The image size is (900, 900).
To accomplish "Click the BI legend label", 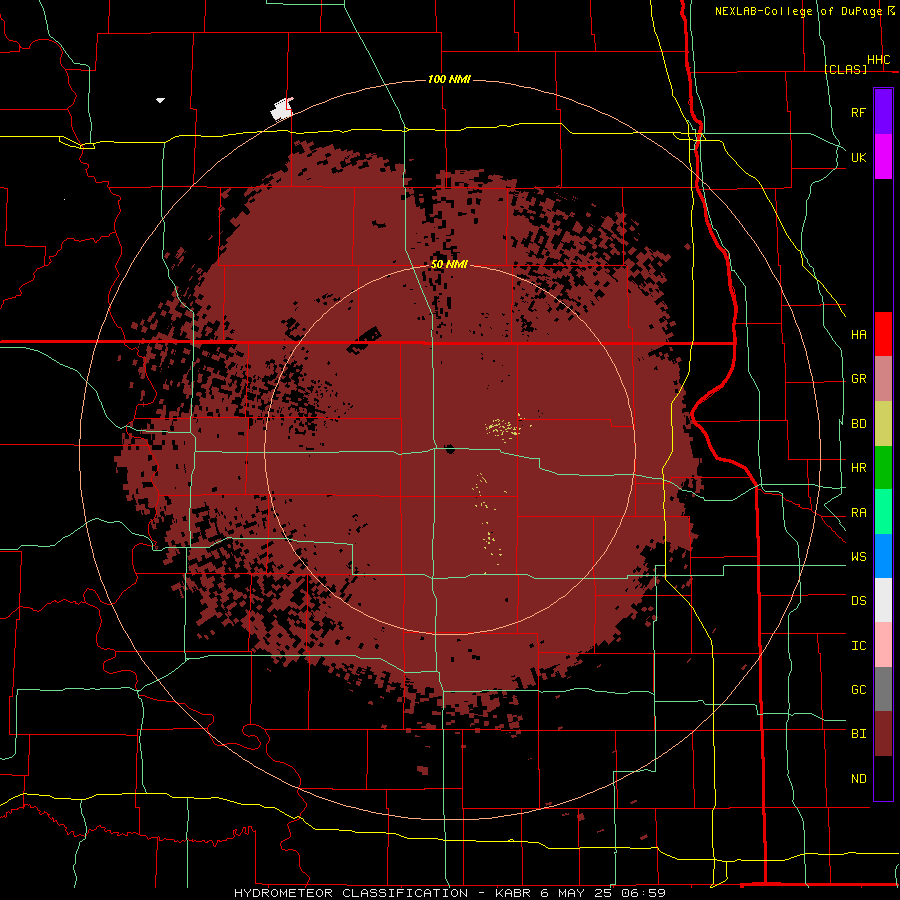I will click(858, 734).
